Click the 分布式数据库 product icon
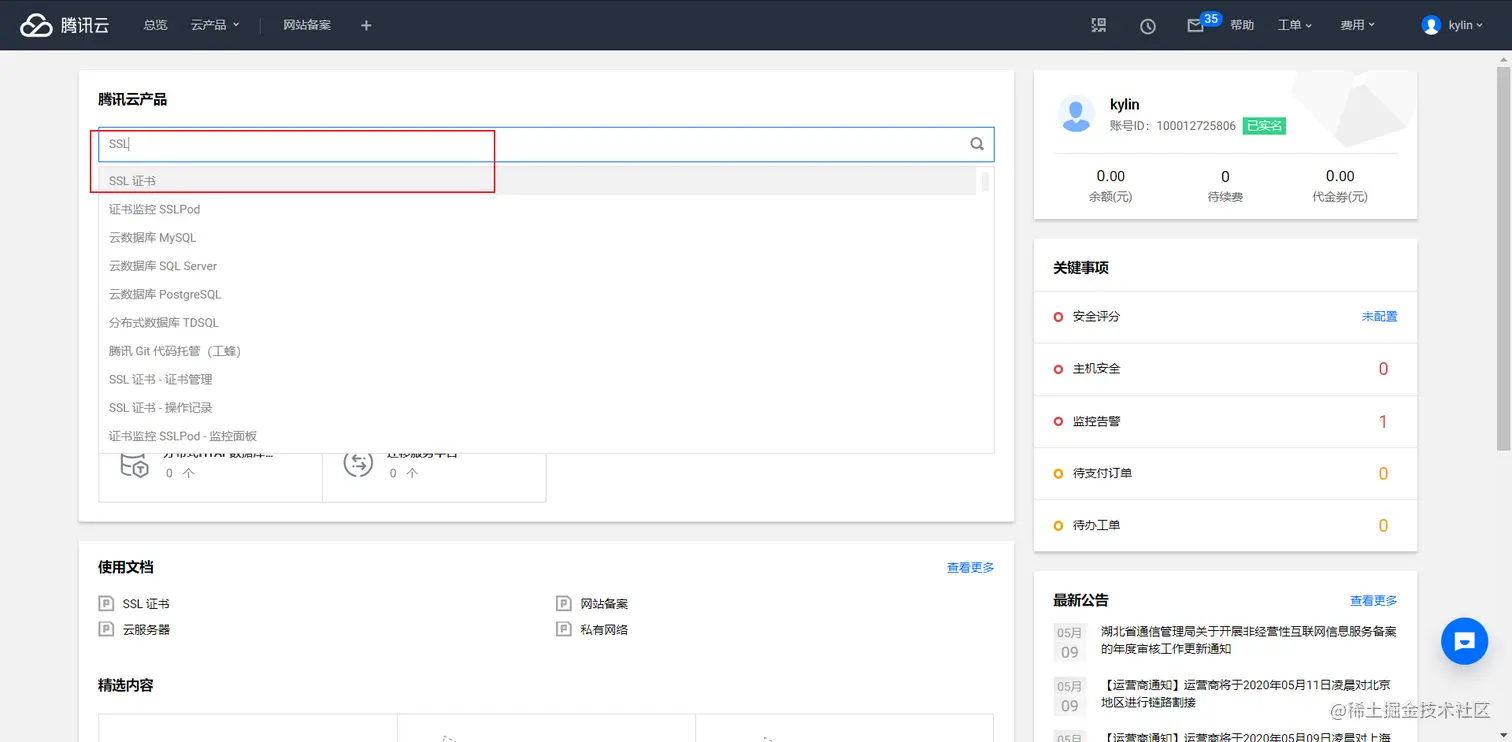The image size is (1512, 742). click(x=134, y=464)
